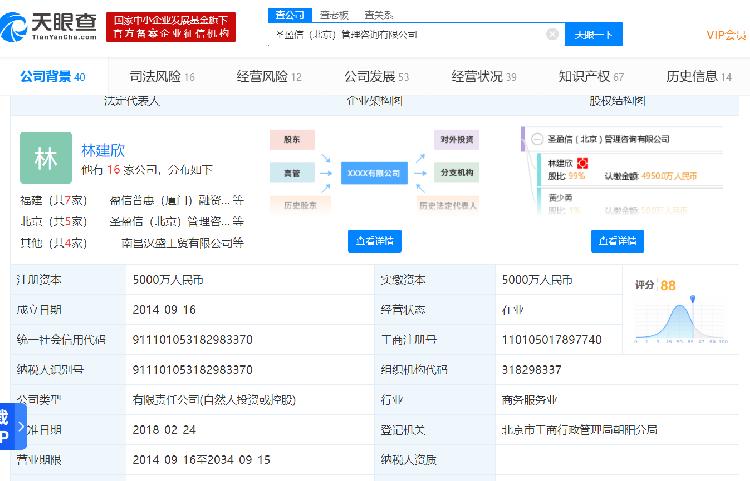The image size is (750, 481).
Task: Click the 分支机构 box in diagram
Action: (x=456, y=173)
